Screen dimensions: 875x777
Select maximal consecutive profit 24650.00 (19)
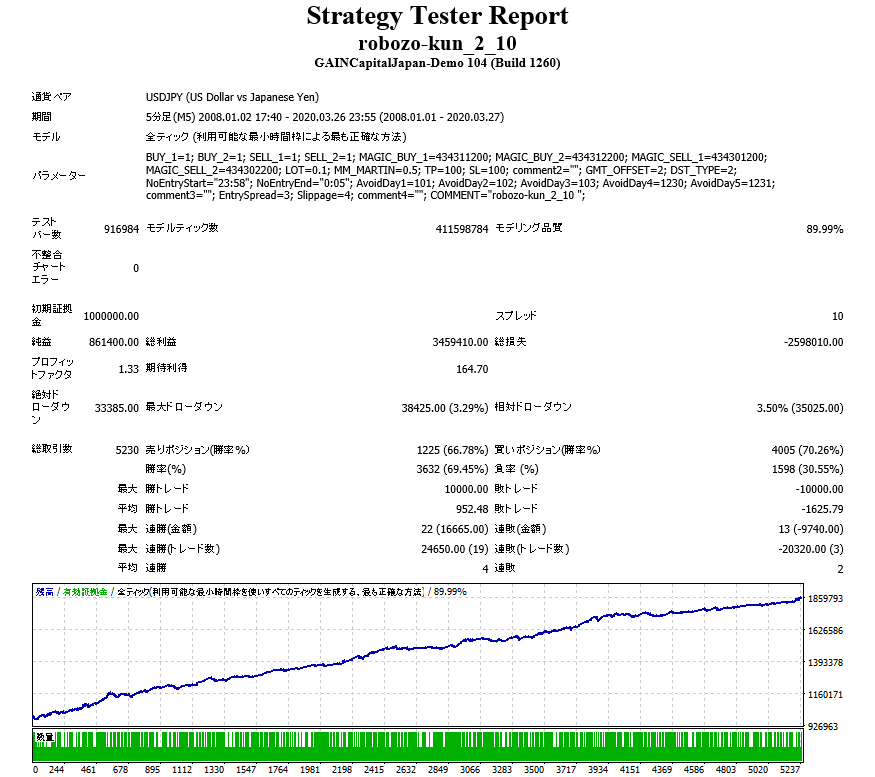tap(454, 549)
